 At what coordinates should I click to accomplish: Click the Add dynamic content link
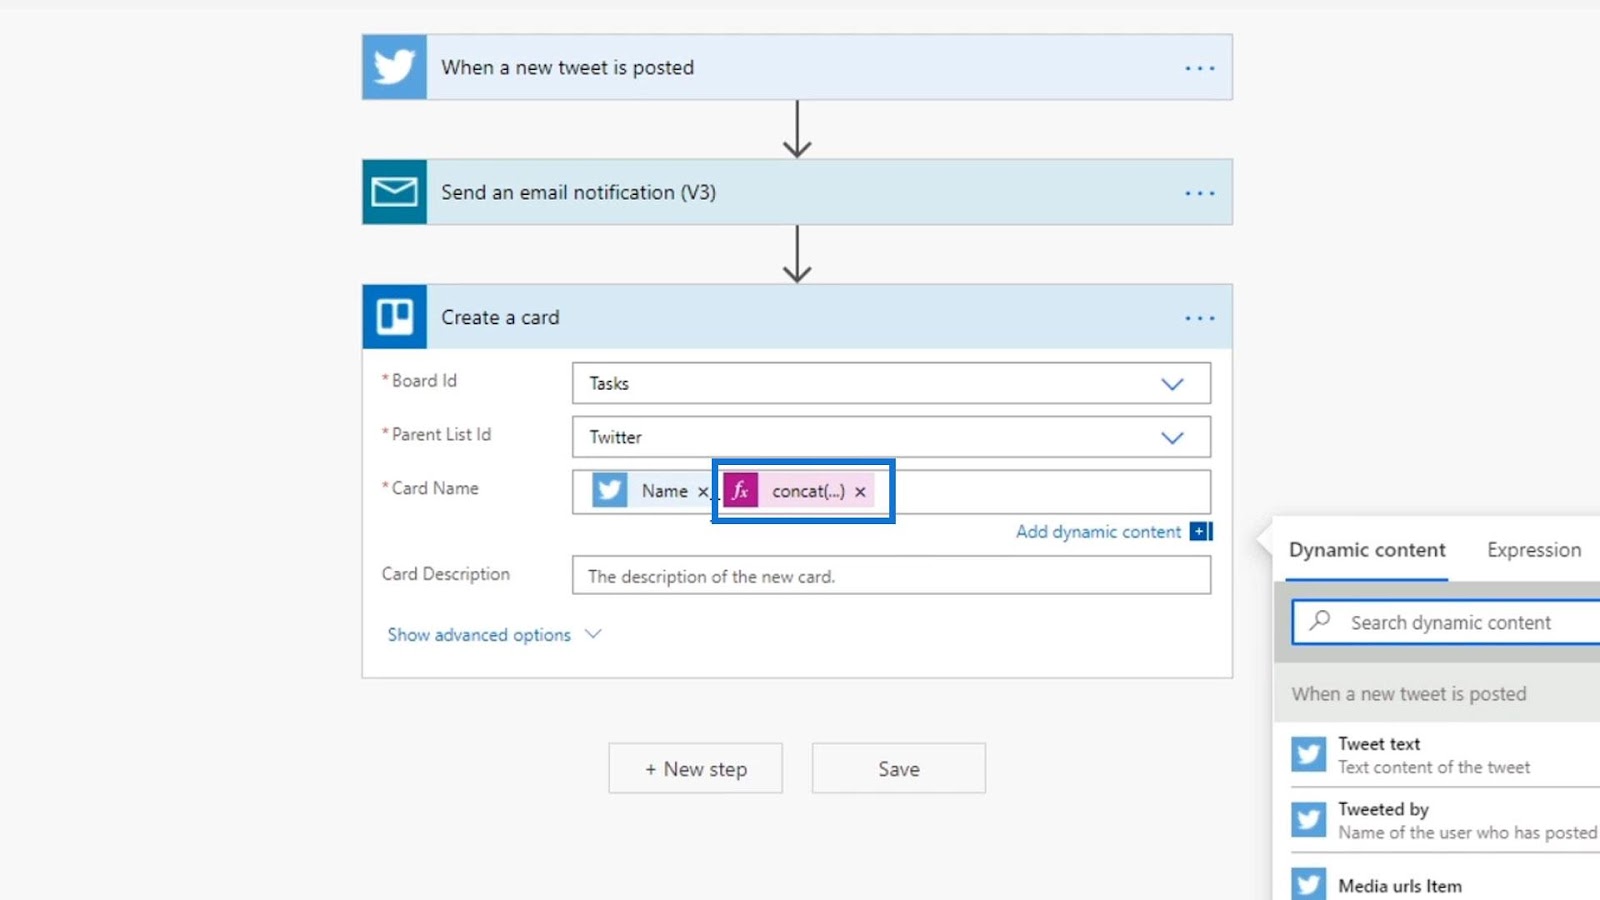click(x=1098, y=532)
